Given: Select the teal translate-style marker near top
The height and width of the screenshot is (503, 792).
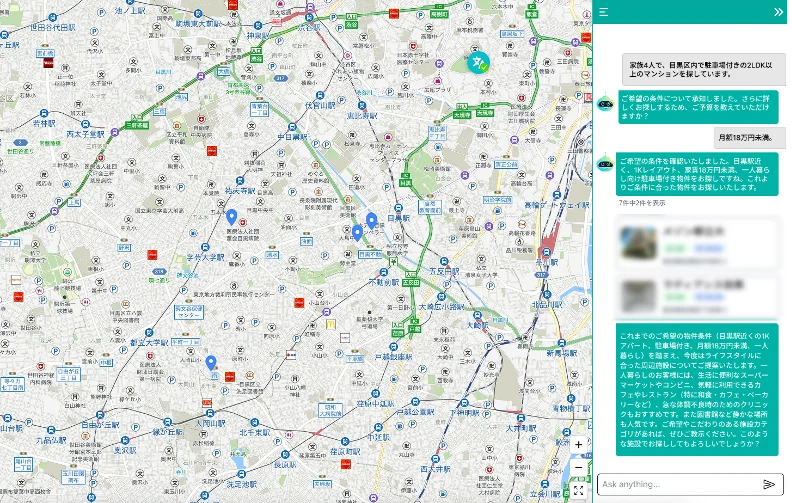Looking at the screenshot, I should point(479,62).
